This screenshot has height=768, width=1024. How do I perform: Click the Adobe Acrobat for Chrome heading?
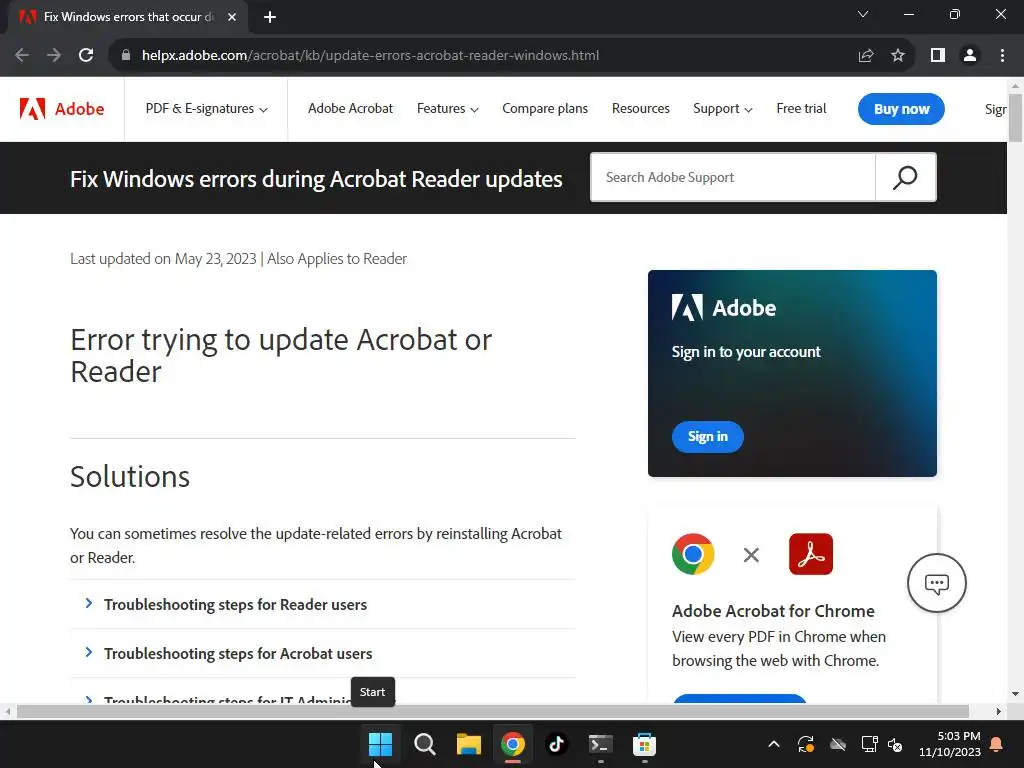[773, 611]
